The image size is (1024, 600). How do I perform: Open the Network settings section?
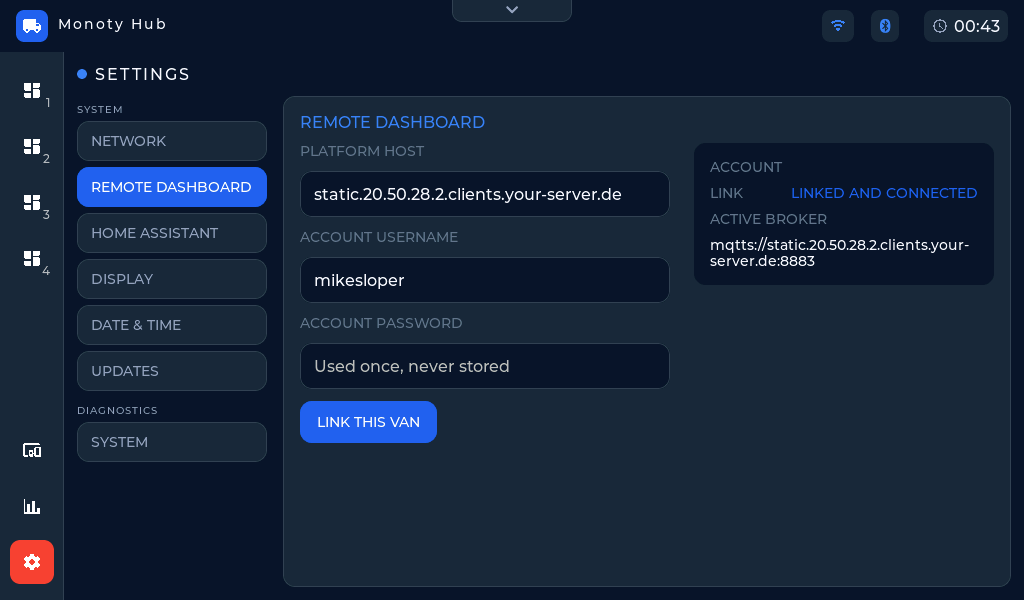(172, 141)
